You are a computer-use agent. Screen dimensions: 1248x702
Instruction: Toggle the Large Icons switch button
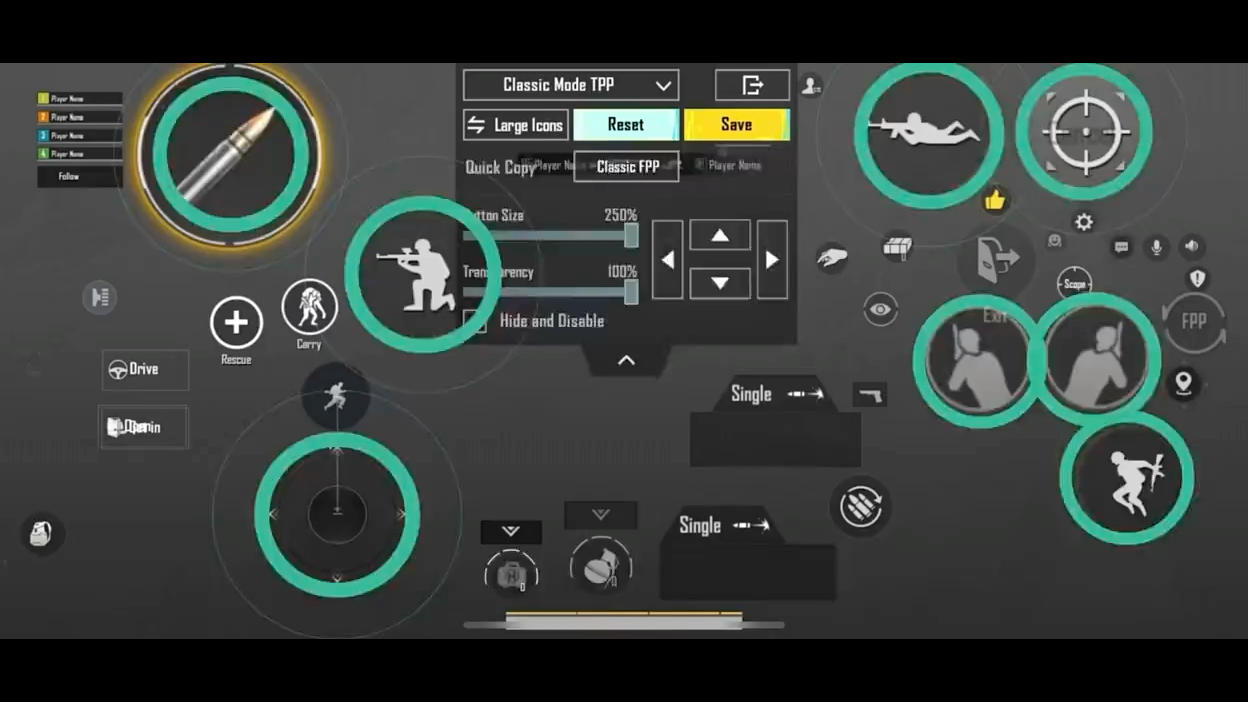[x=516, y=125]
